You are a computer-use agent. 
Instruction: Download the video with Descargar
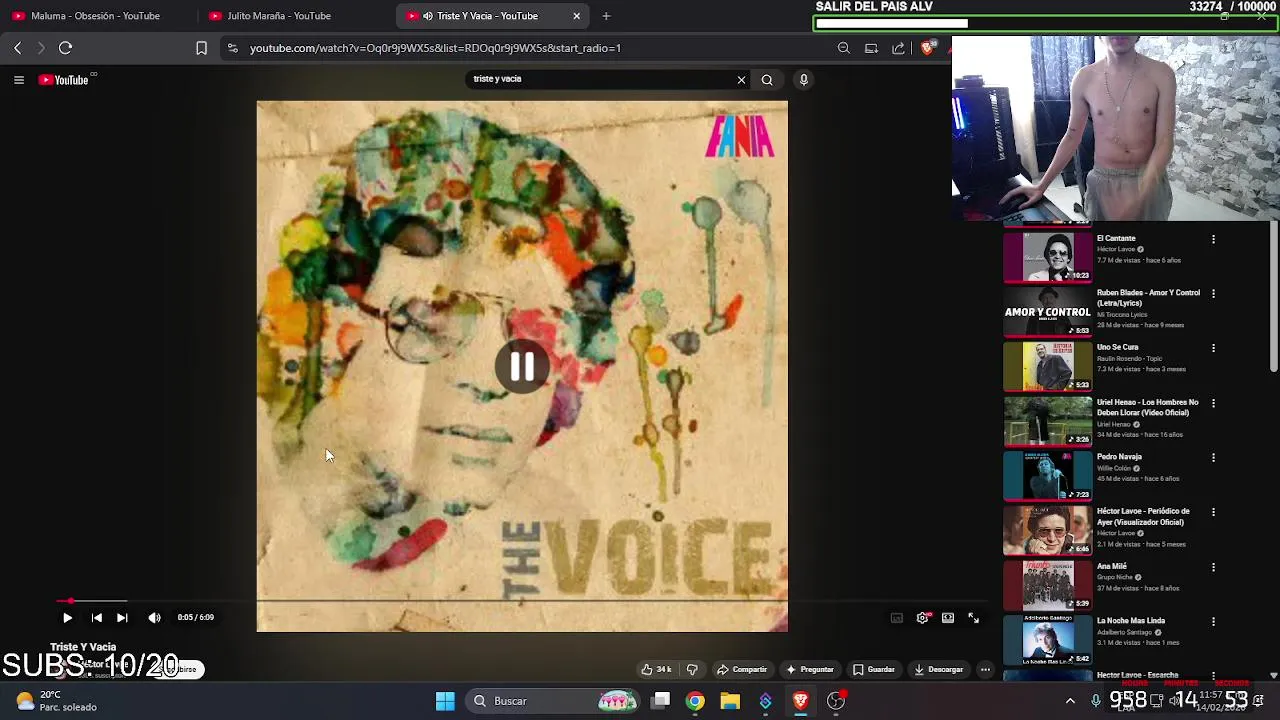[939, 669]
